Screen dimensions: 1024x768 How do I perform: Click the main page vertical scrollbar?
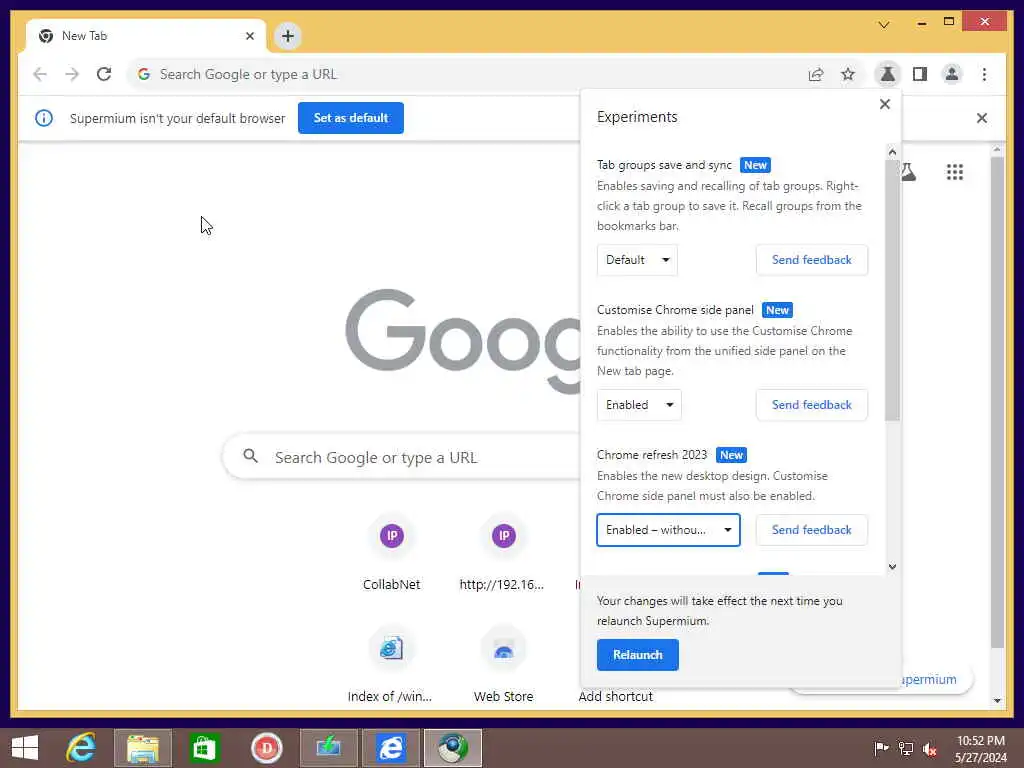(x=997, y=402)
